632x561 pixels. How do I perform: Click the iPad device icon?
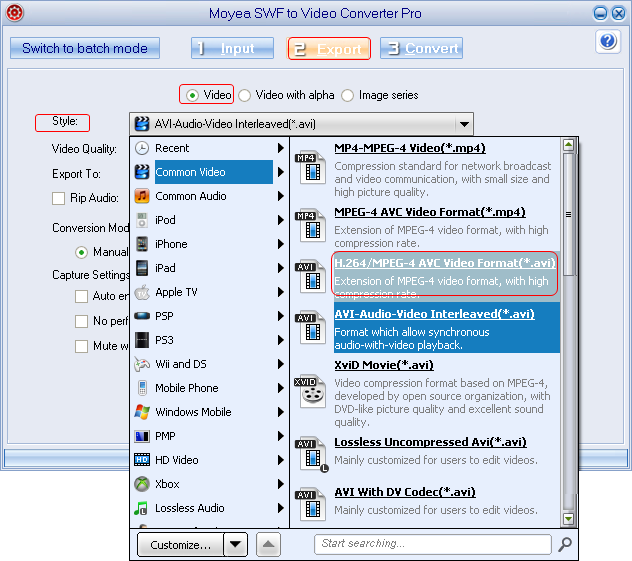142,268
